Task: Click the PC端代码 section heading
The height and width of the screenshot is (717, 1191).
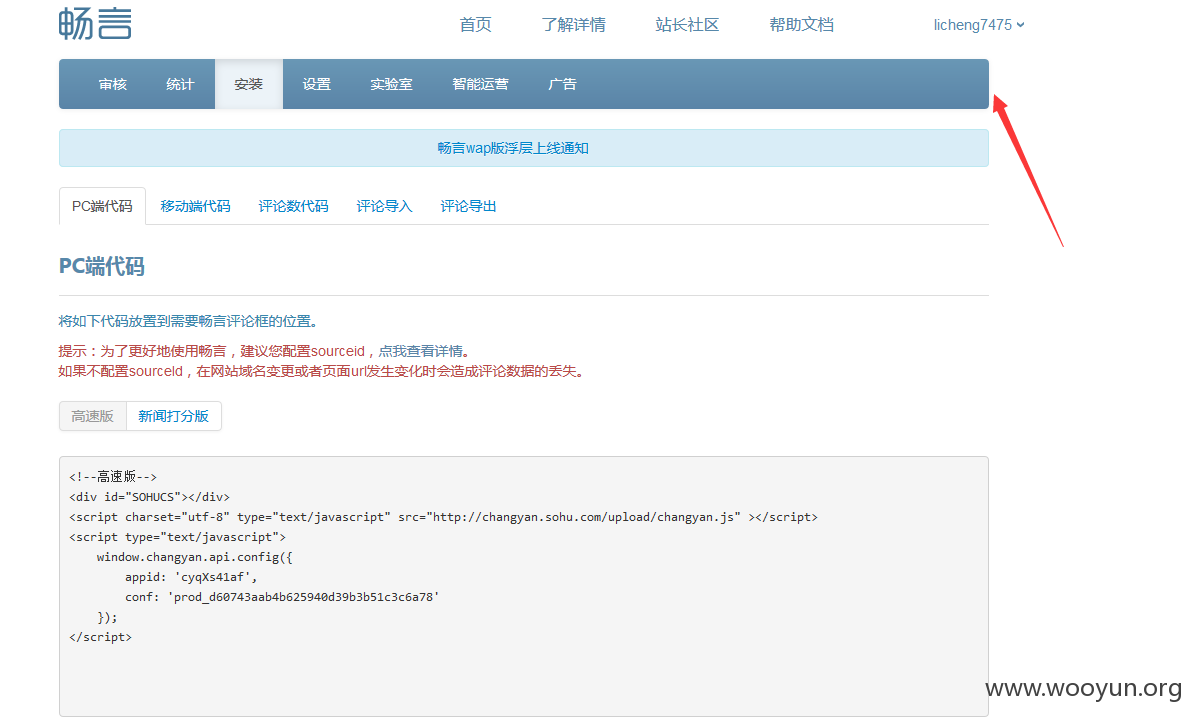Action: (x=102, y=267)
